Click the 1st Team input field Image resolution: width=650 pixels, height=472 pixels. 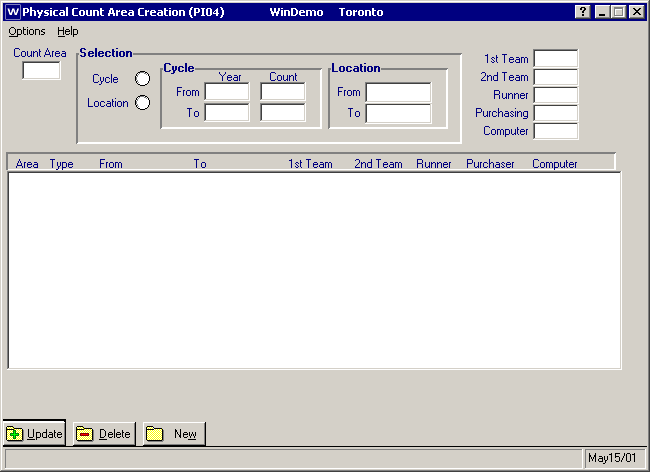(x=555, y=58)
